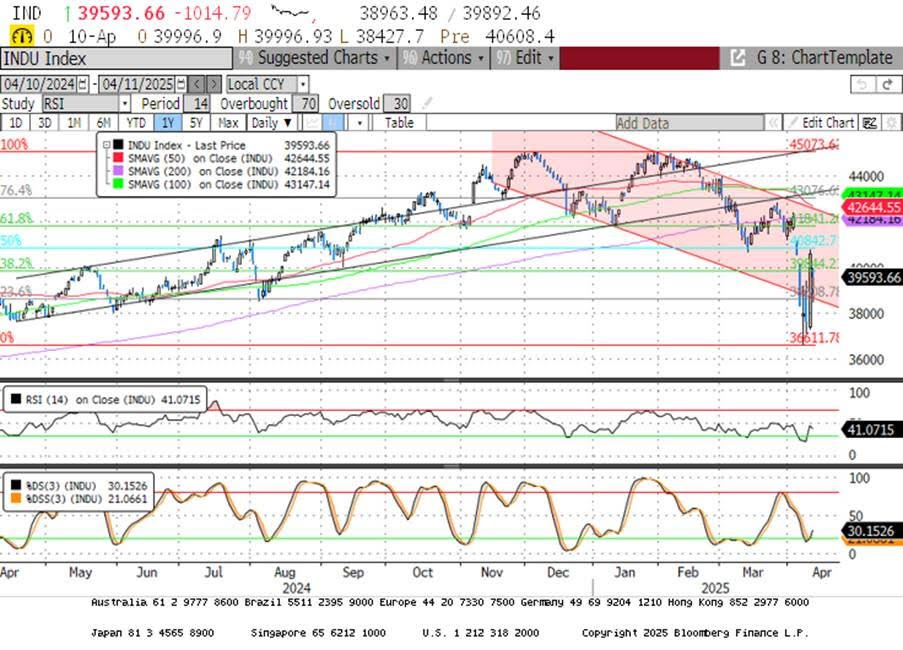Switch to the 5Y range tab
This screenshot has height=650, width=903.
196,123
